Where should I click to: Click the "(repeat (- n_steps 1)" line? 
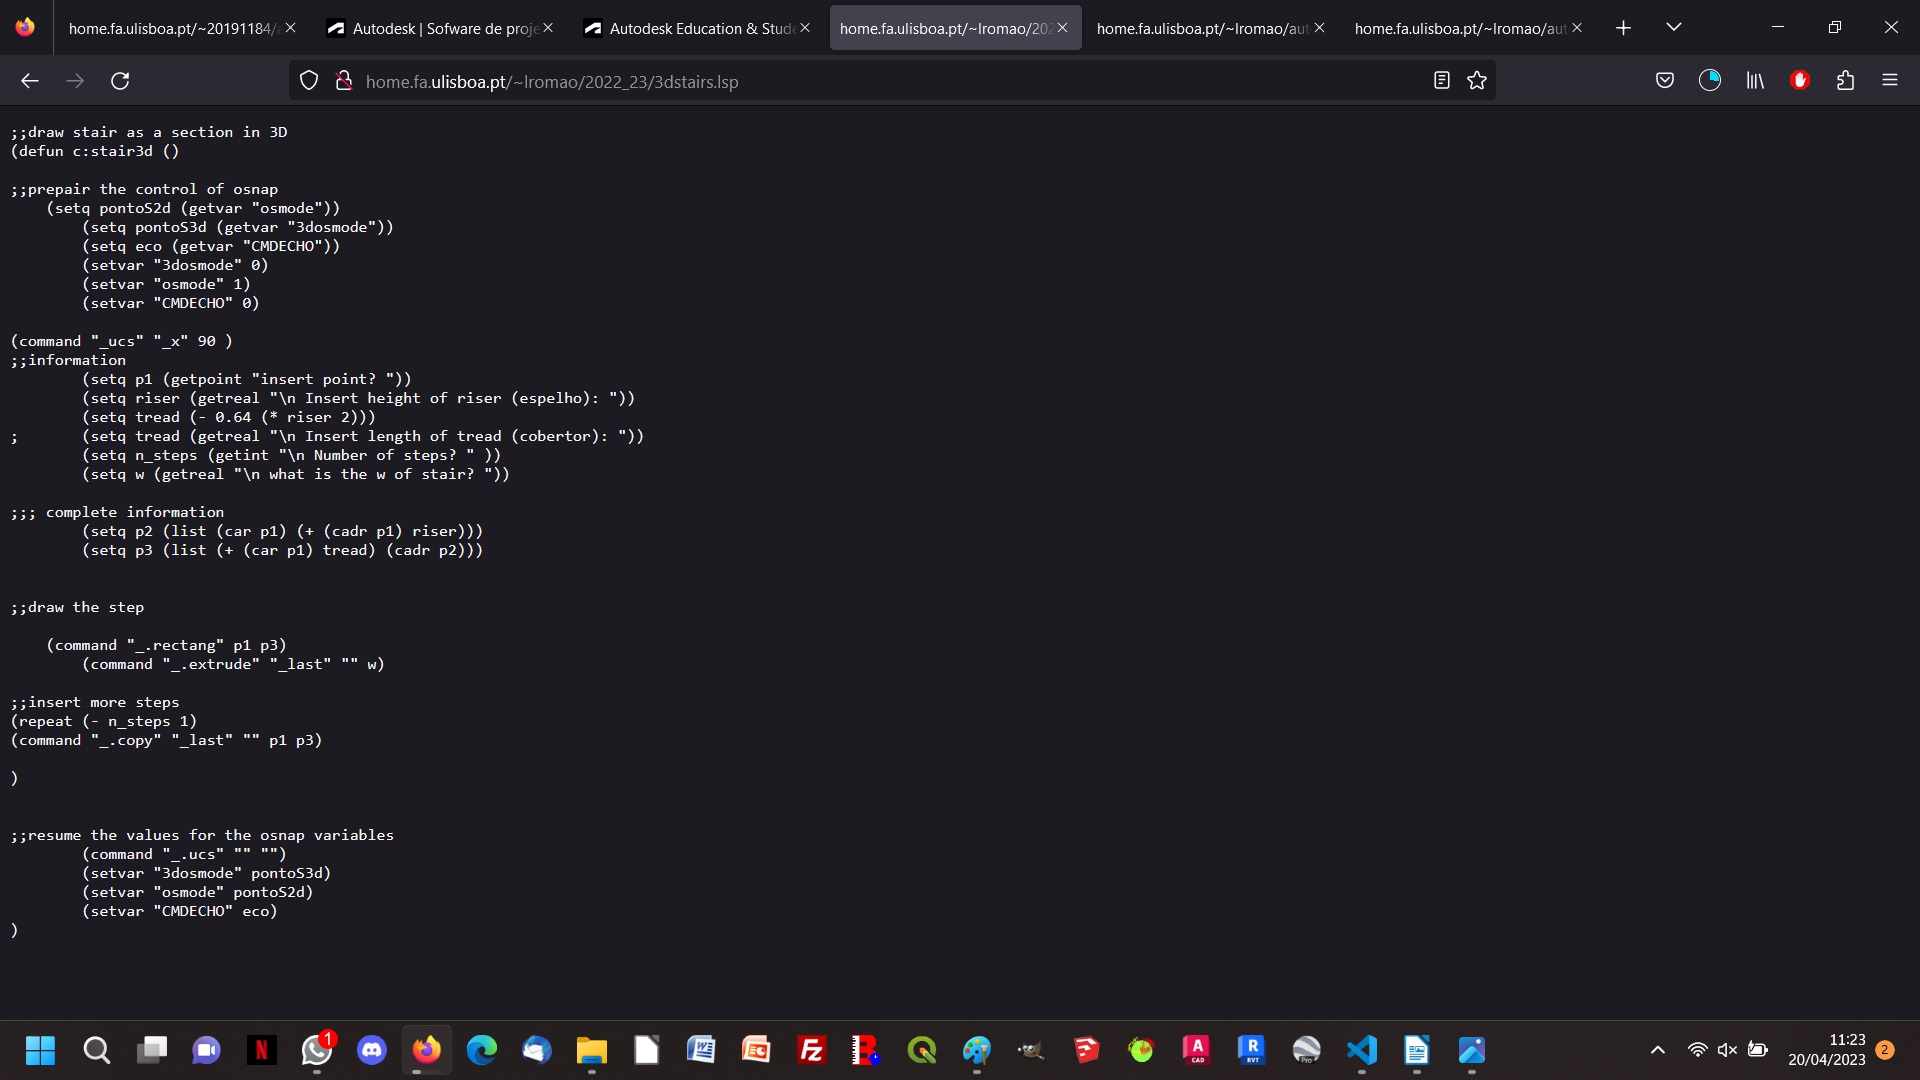(104, 721)
